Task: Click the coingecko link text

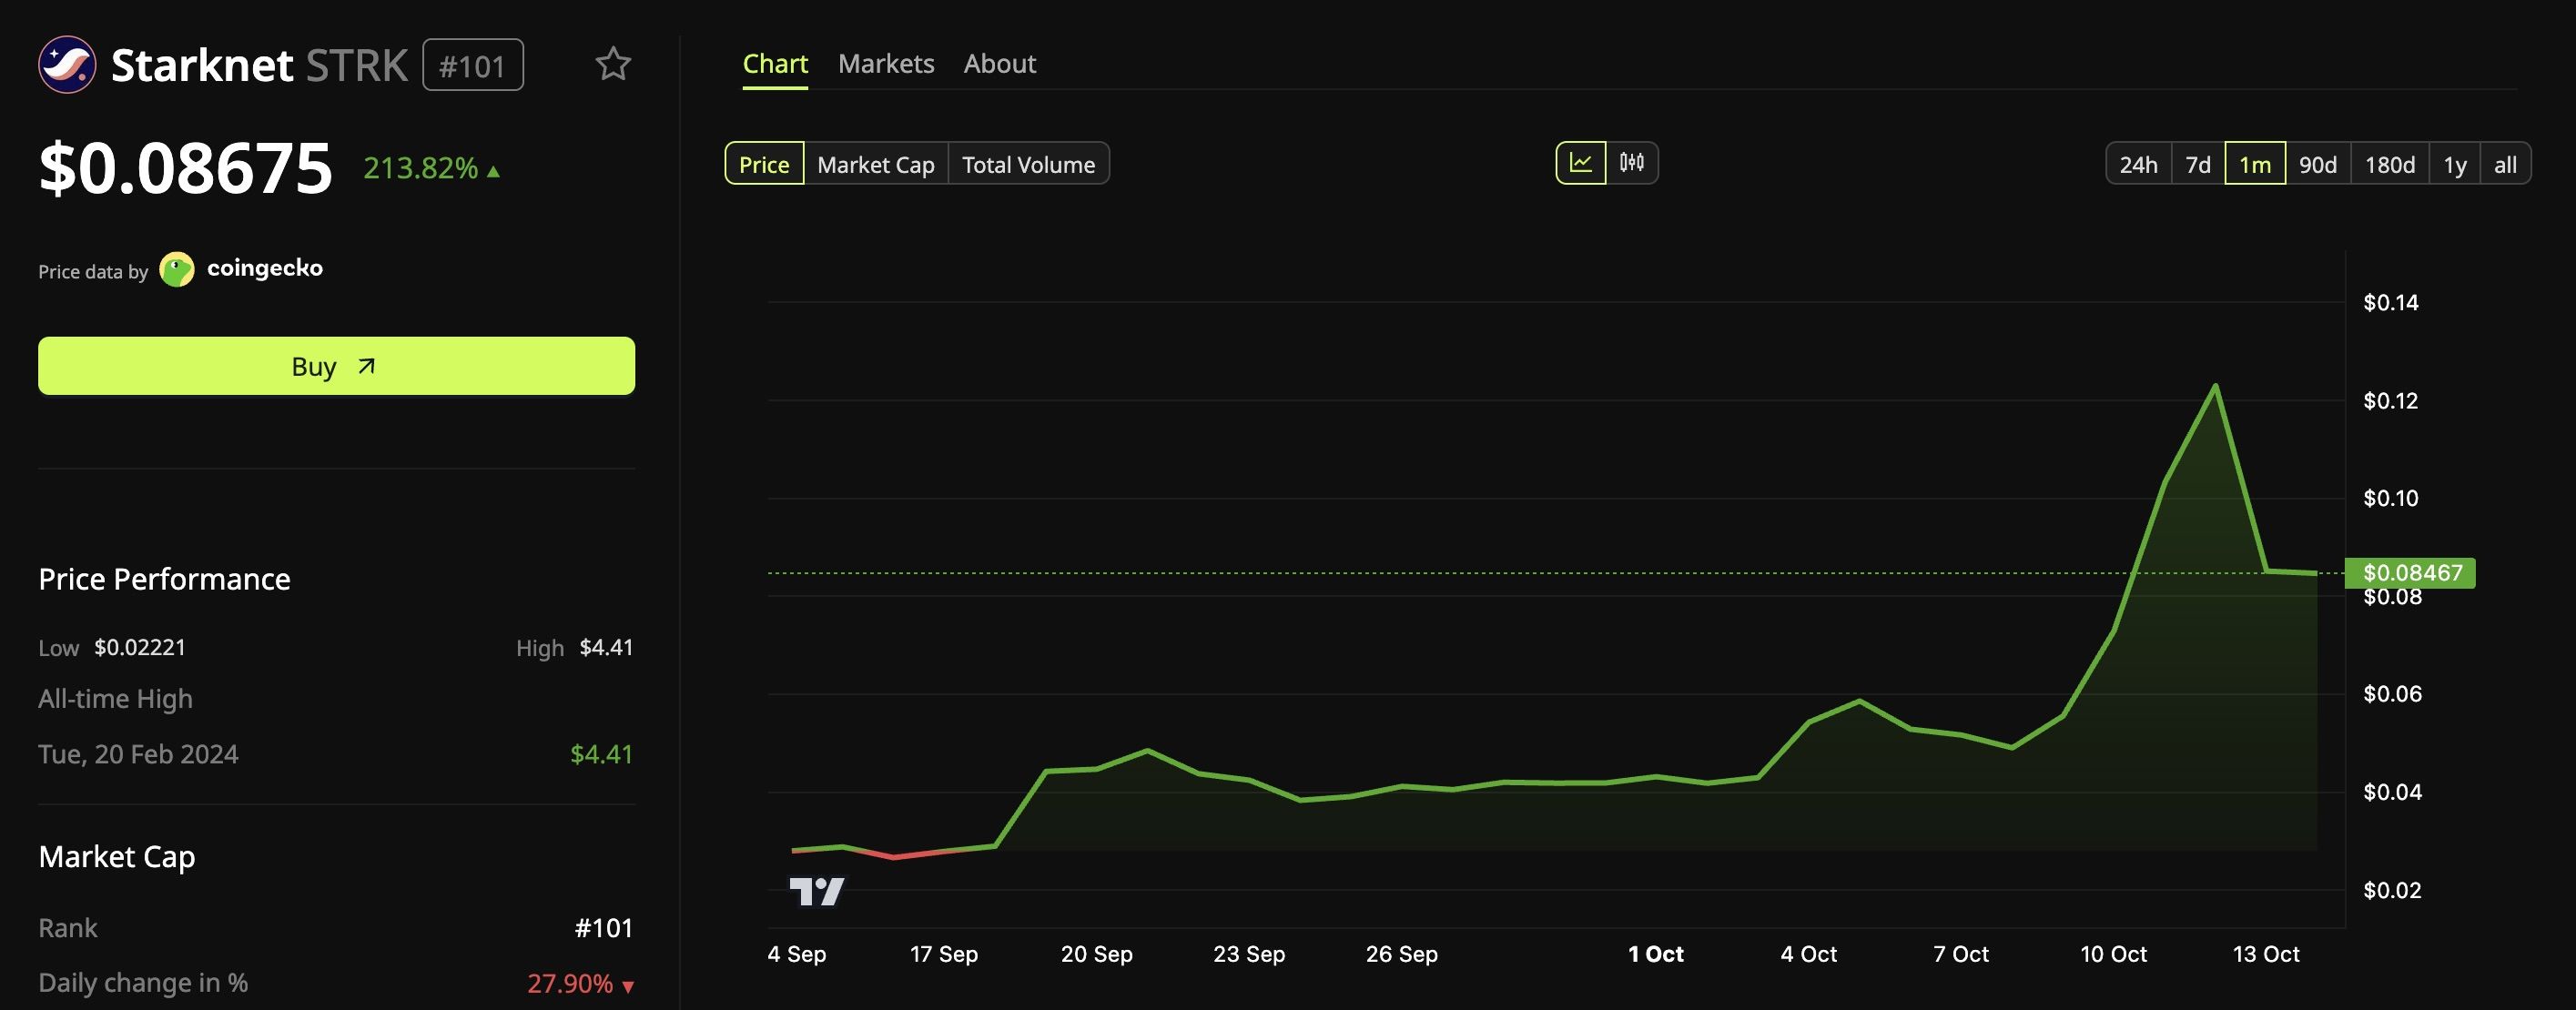Action: 265,268
